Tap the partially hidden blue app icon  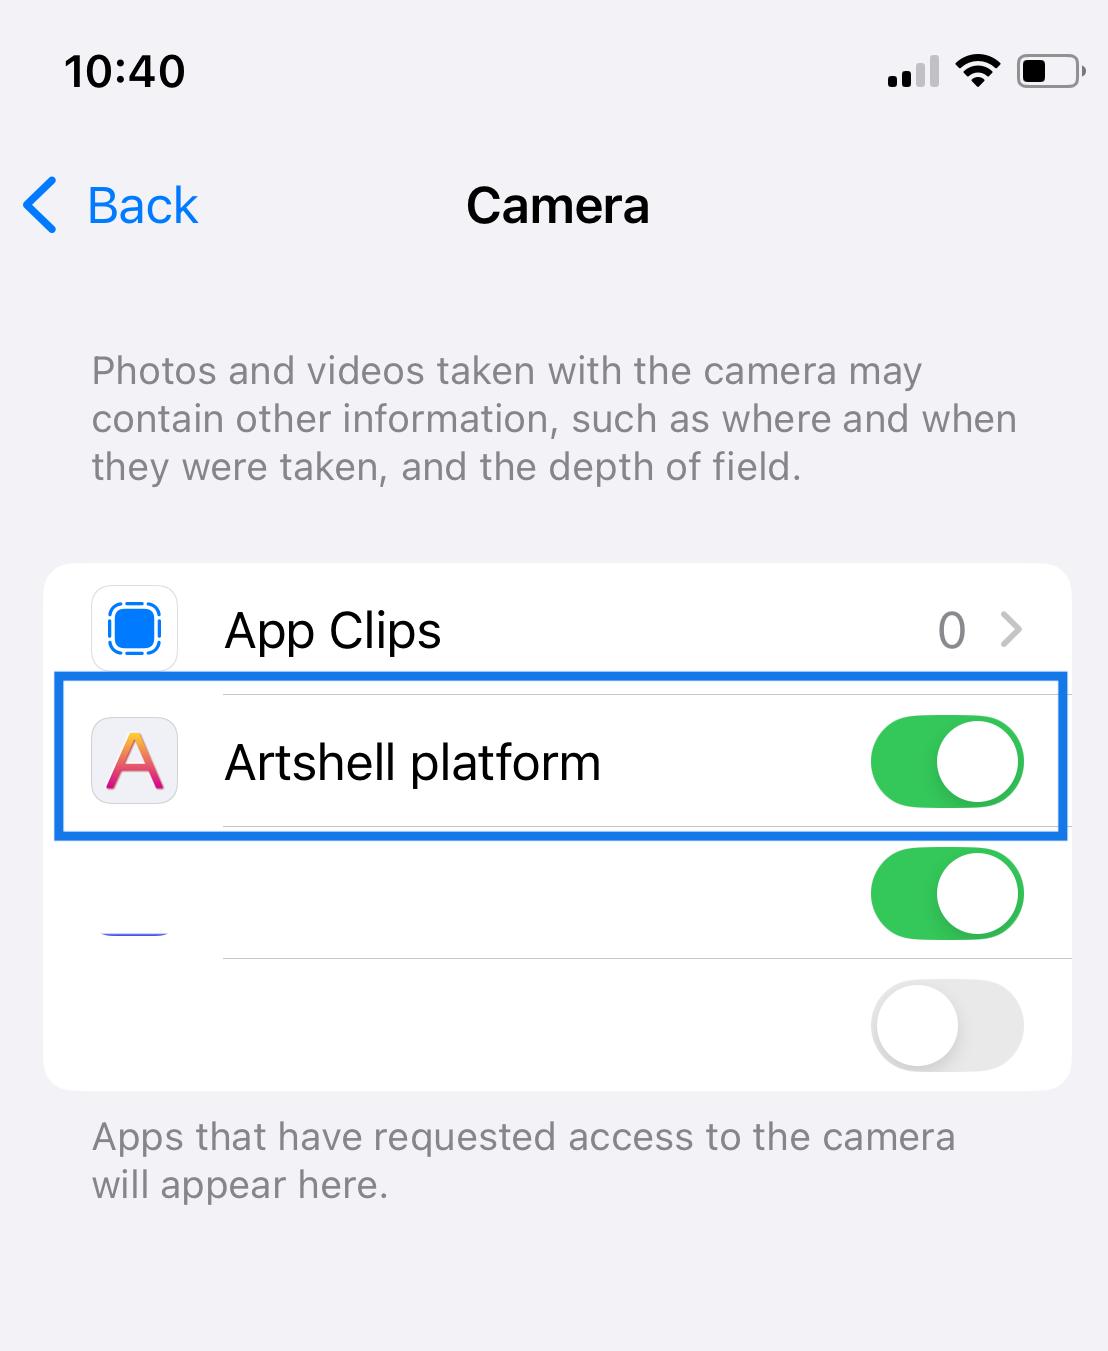tap(134, 933)
